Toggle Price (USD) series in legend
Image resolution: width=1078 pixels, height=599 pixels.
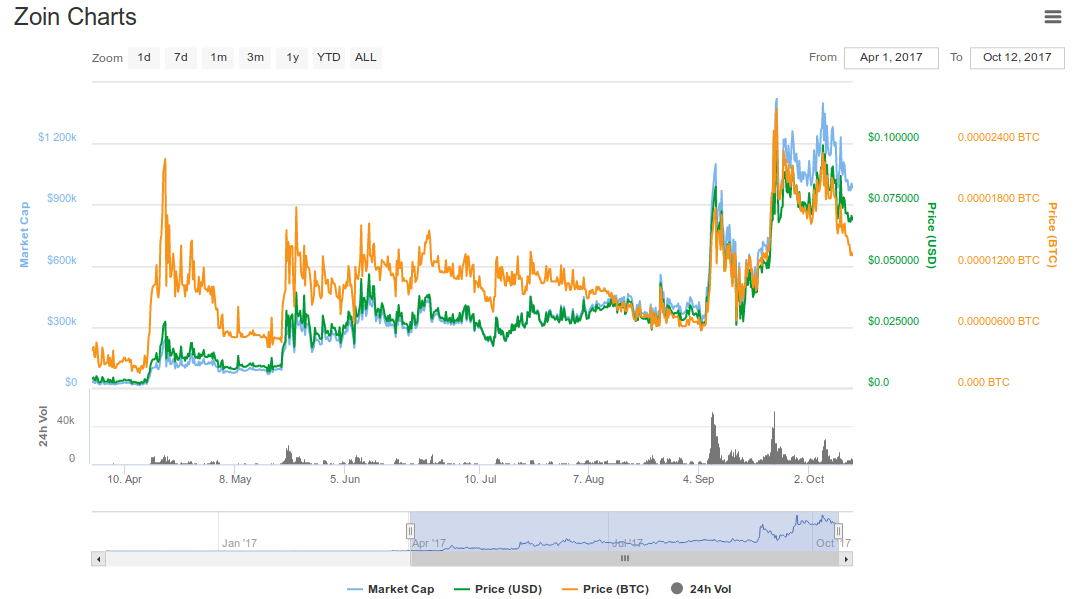point(498,589)
